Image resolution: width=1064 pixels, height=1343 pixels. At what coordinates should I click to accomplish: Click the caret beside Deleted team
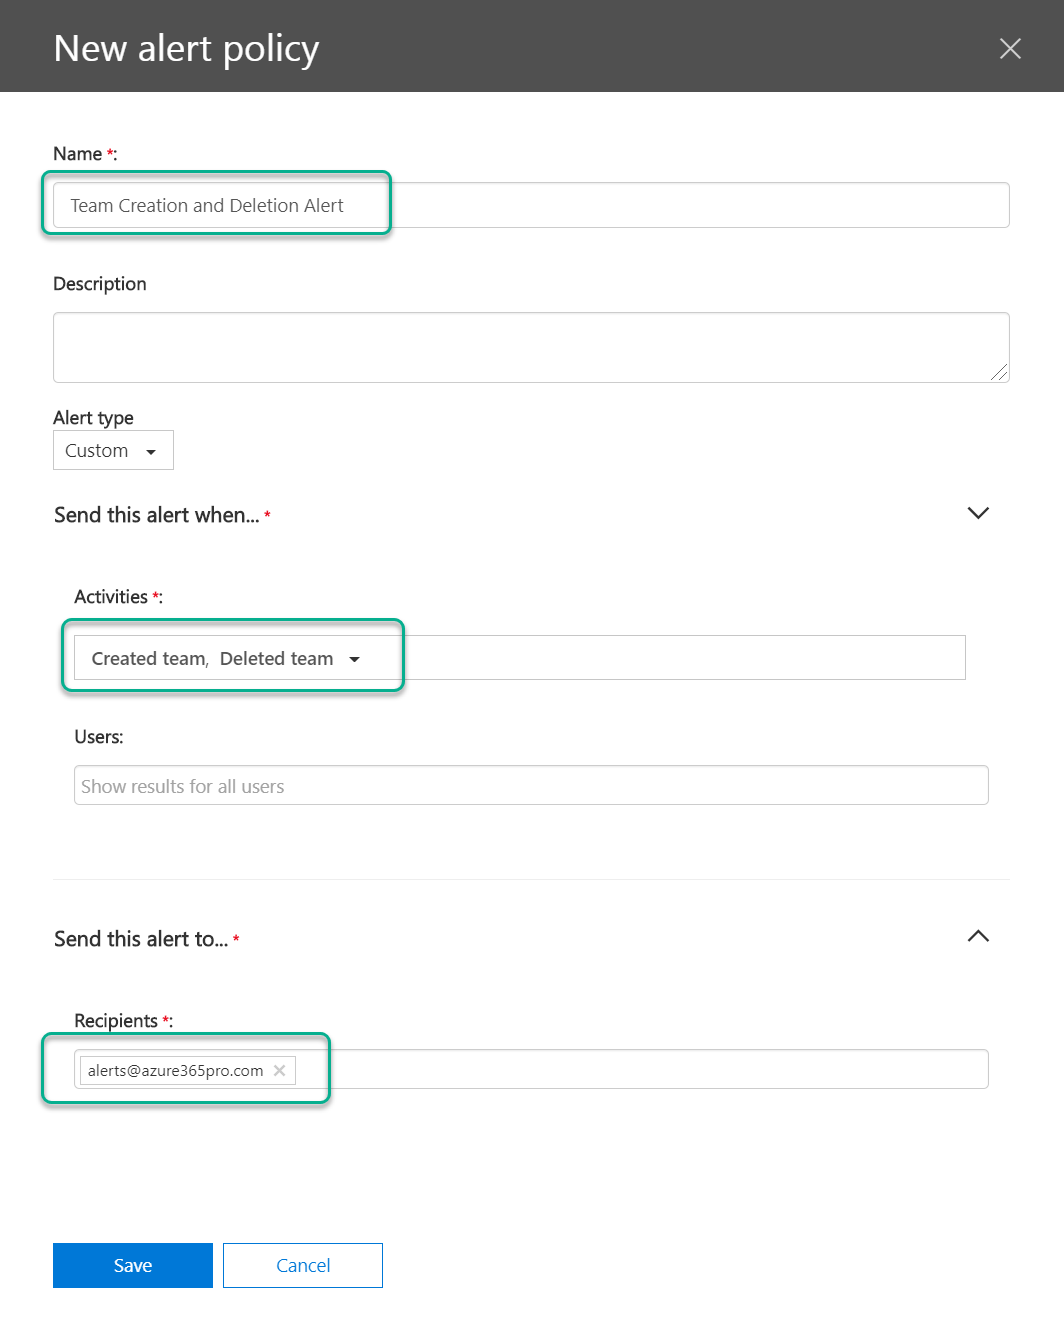click(354, 659)
